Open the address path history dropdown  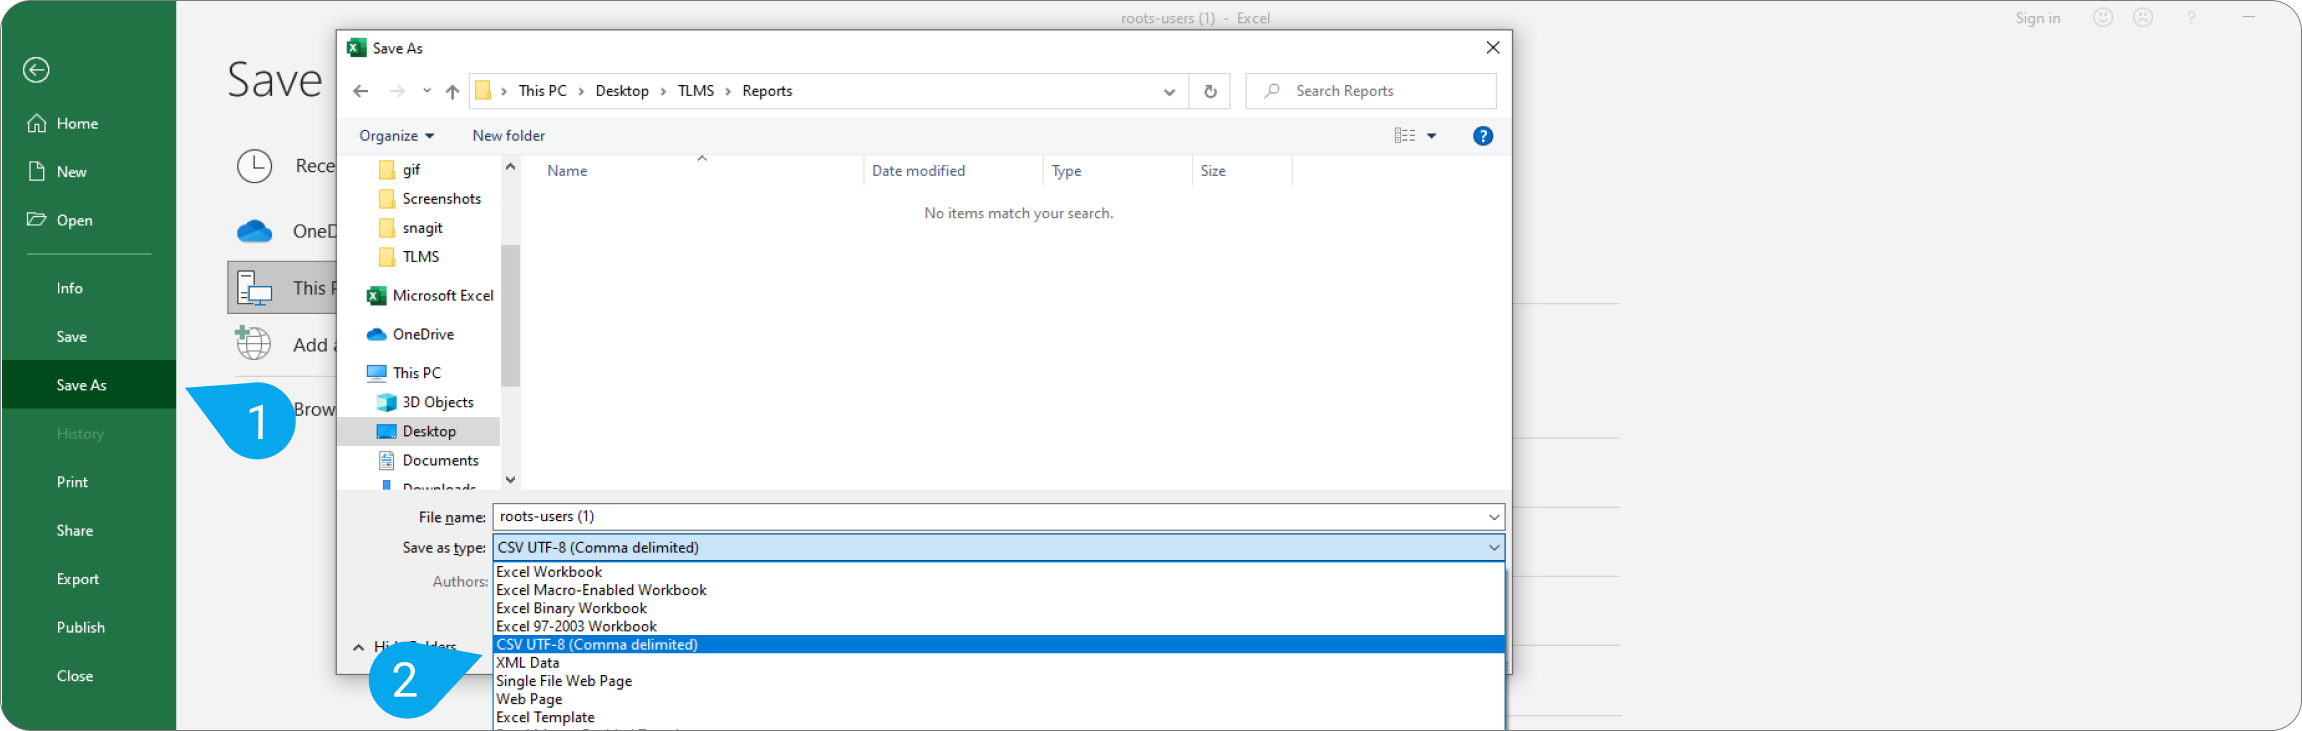coord(1169,91)
